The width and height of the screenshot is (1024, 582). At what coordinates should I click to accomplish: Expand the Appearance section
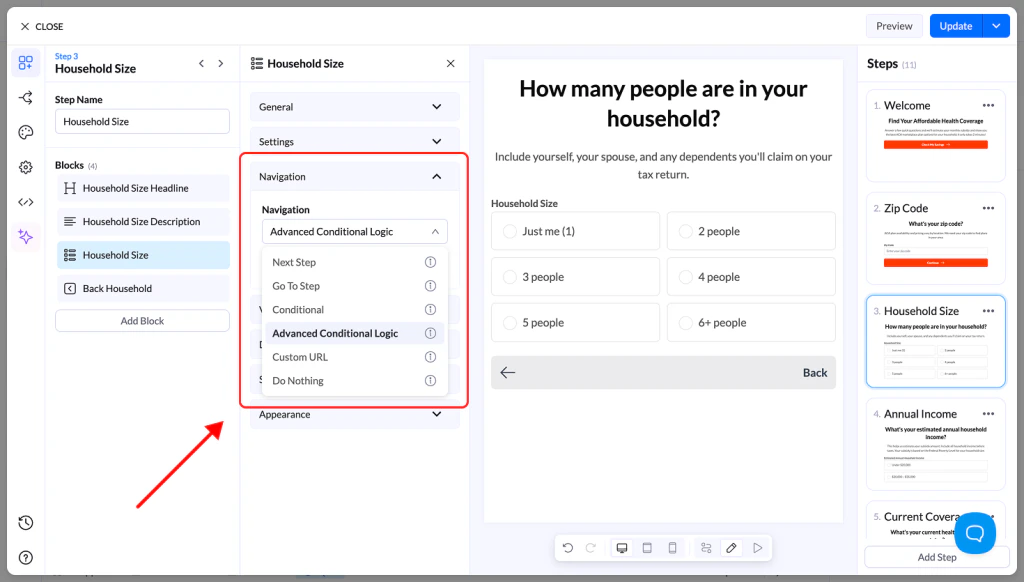pos(355,414)
